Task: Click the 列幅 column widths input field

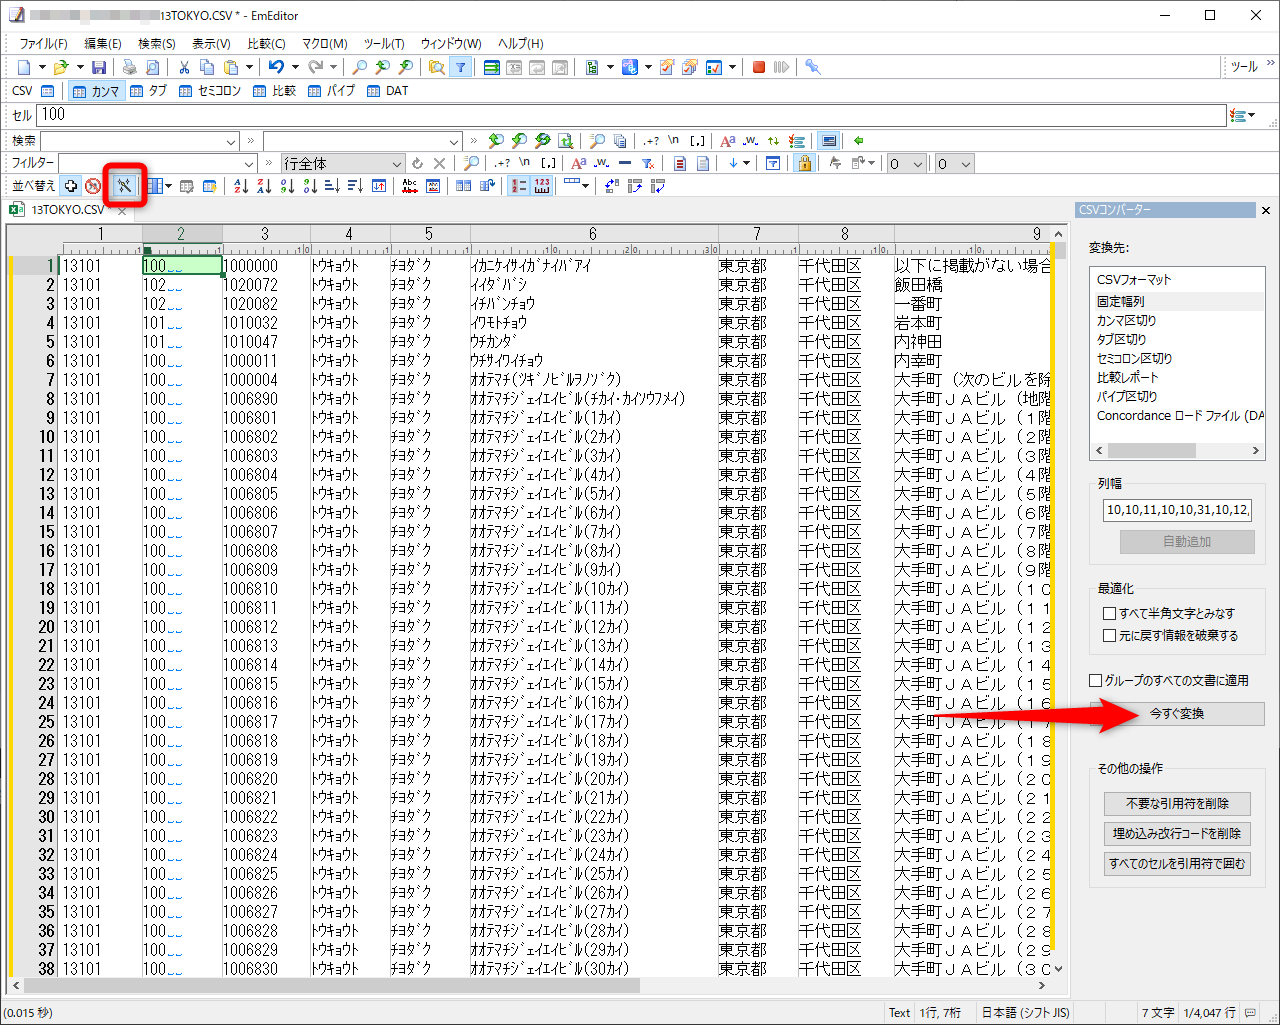Action: 1177,510
